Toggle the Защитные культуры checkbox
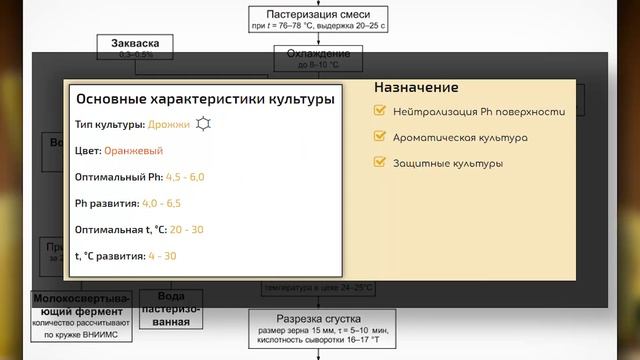Screen dimensions: 640x360 (x=380, y=162)
